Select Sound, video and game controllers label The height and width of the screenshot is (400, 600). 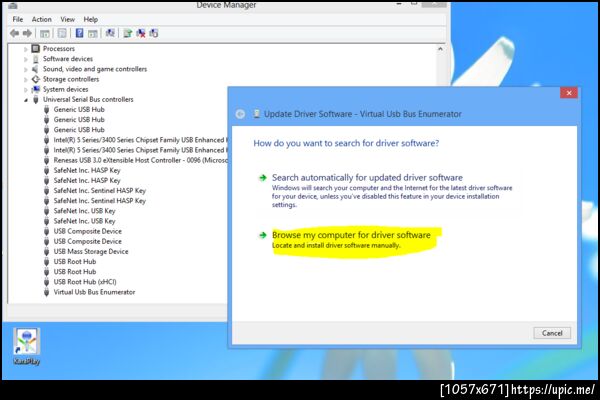click(95, 69)
